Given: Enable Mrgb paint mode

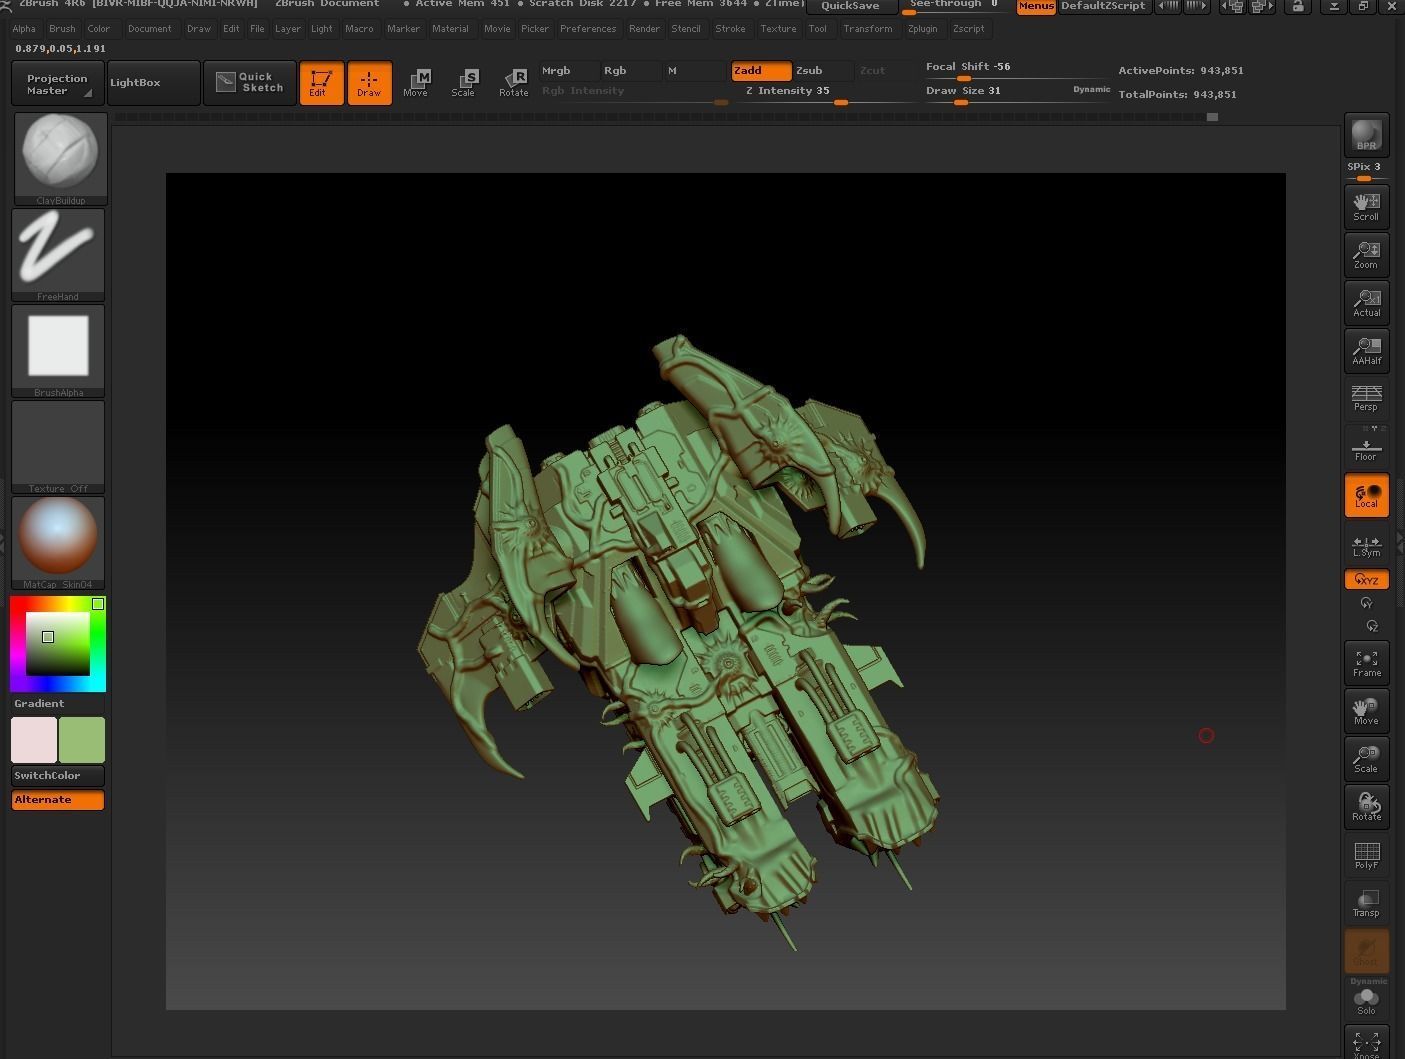Looking at the screenshot, I should click(x=570, y=71).
